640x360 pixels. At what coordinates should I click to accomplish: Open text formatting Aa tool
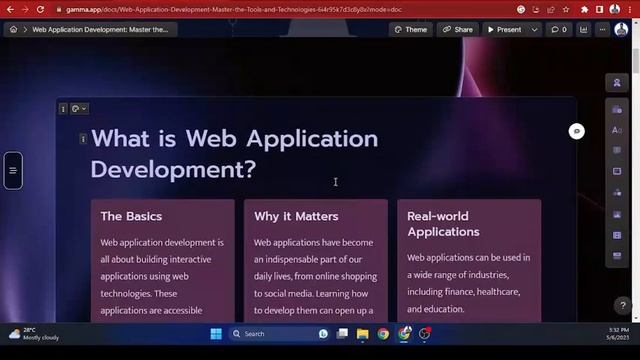[617, 130]
